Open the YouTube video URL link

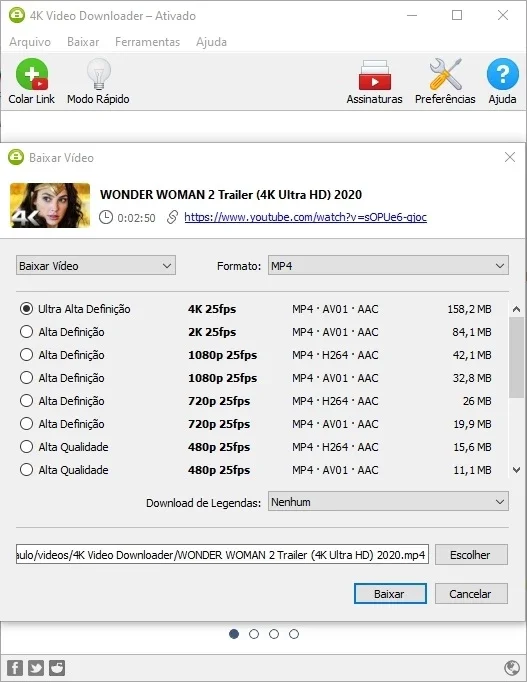(305, 217)
